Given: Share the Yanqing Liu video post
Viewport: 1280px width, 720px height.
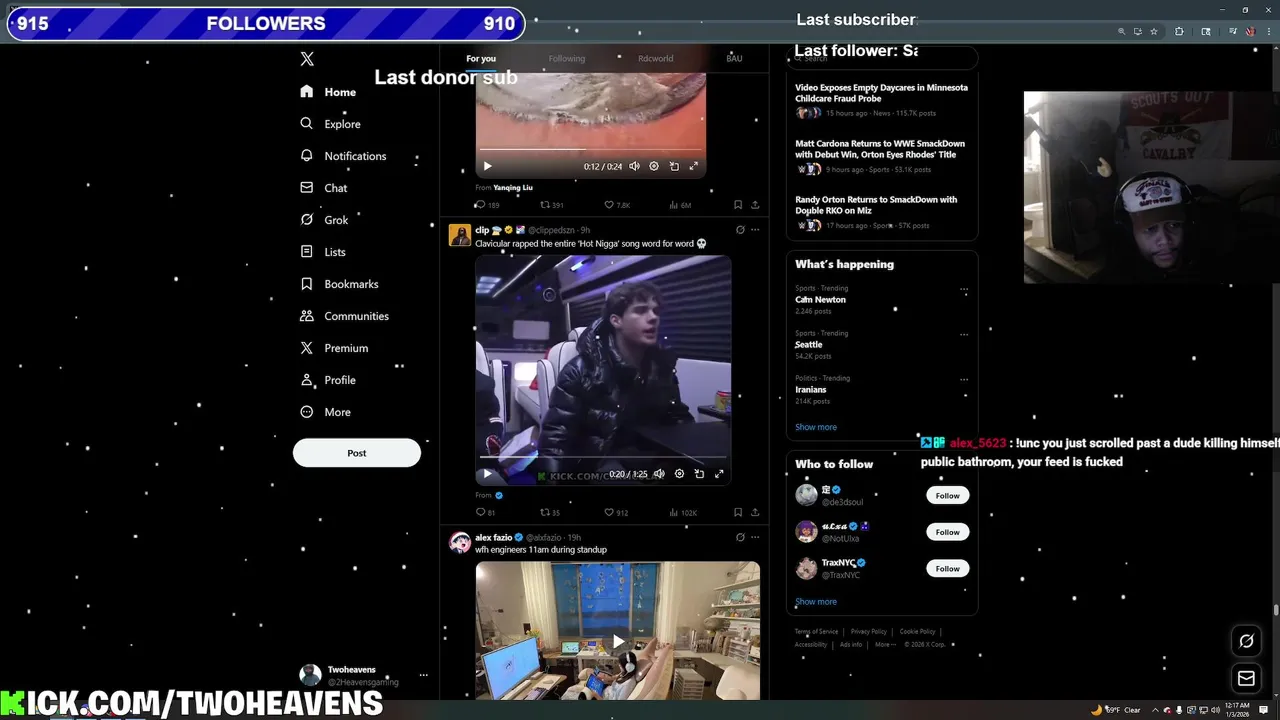Looking at the screenshot, I should pyautogui.click(x=755, y=205).
